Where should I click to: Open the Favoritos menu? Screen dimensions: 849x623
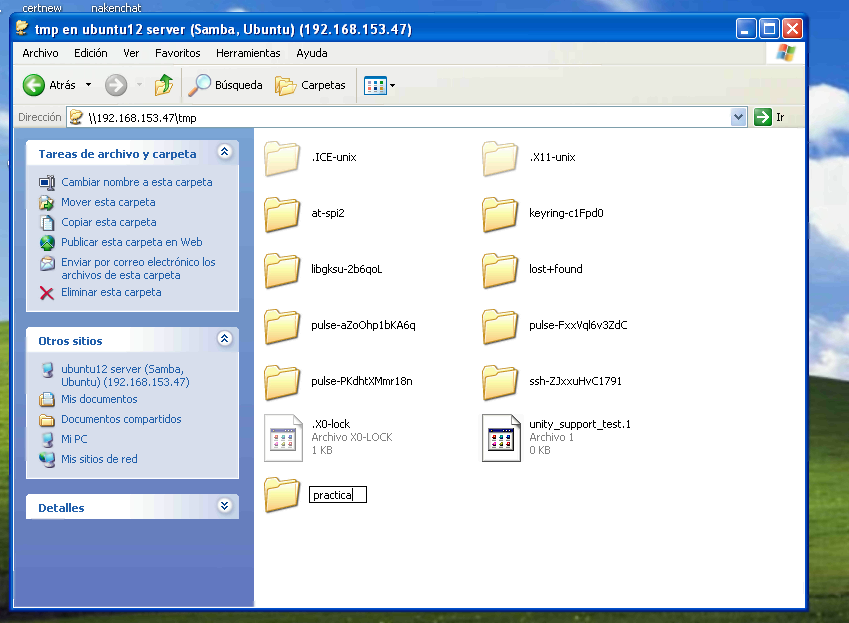(177, 53)
